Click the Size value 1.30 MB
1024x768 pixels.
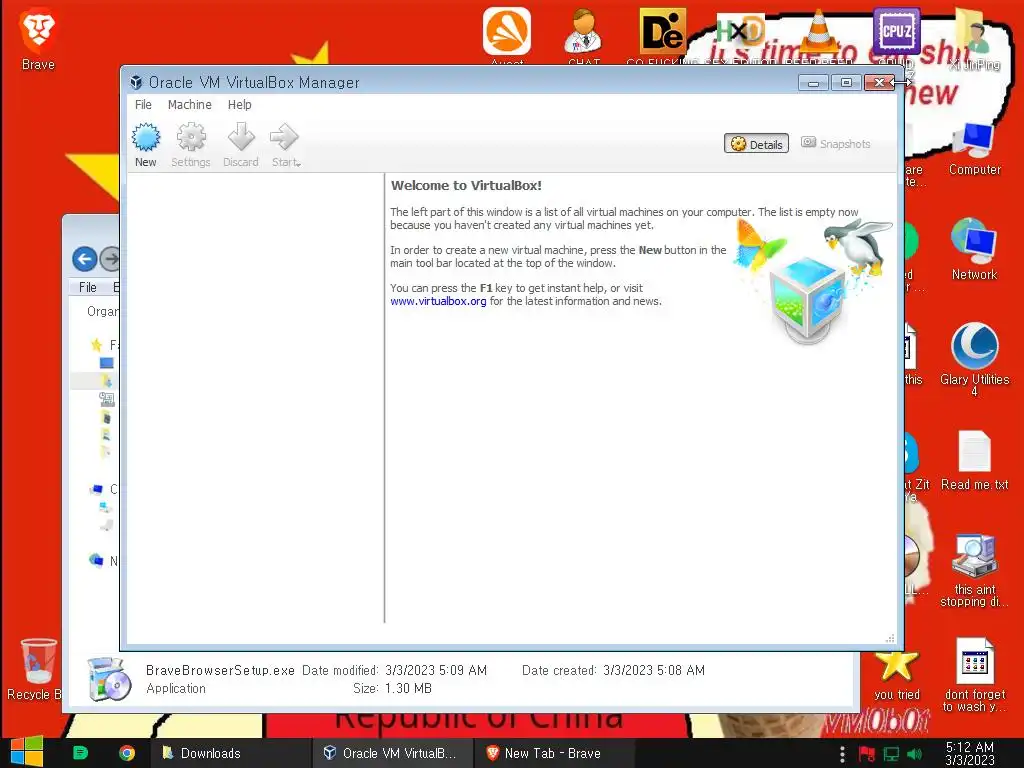tap(408, 688)
